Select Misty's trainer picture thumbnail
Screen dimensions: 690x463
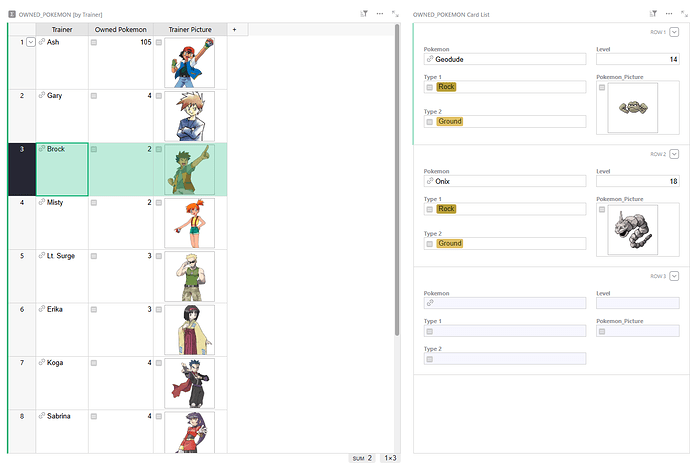pos(190,223)
